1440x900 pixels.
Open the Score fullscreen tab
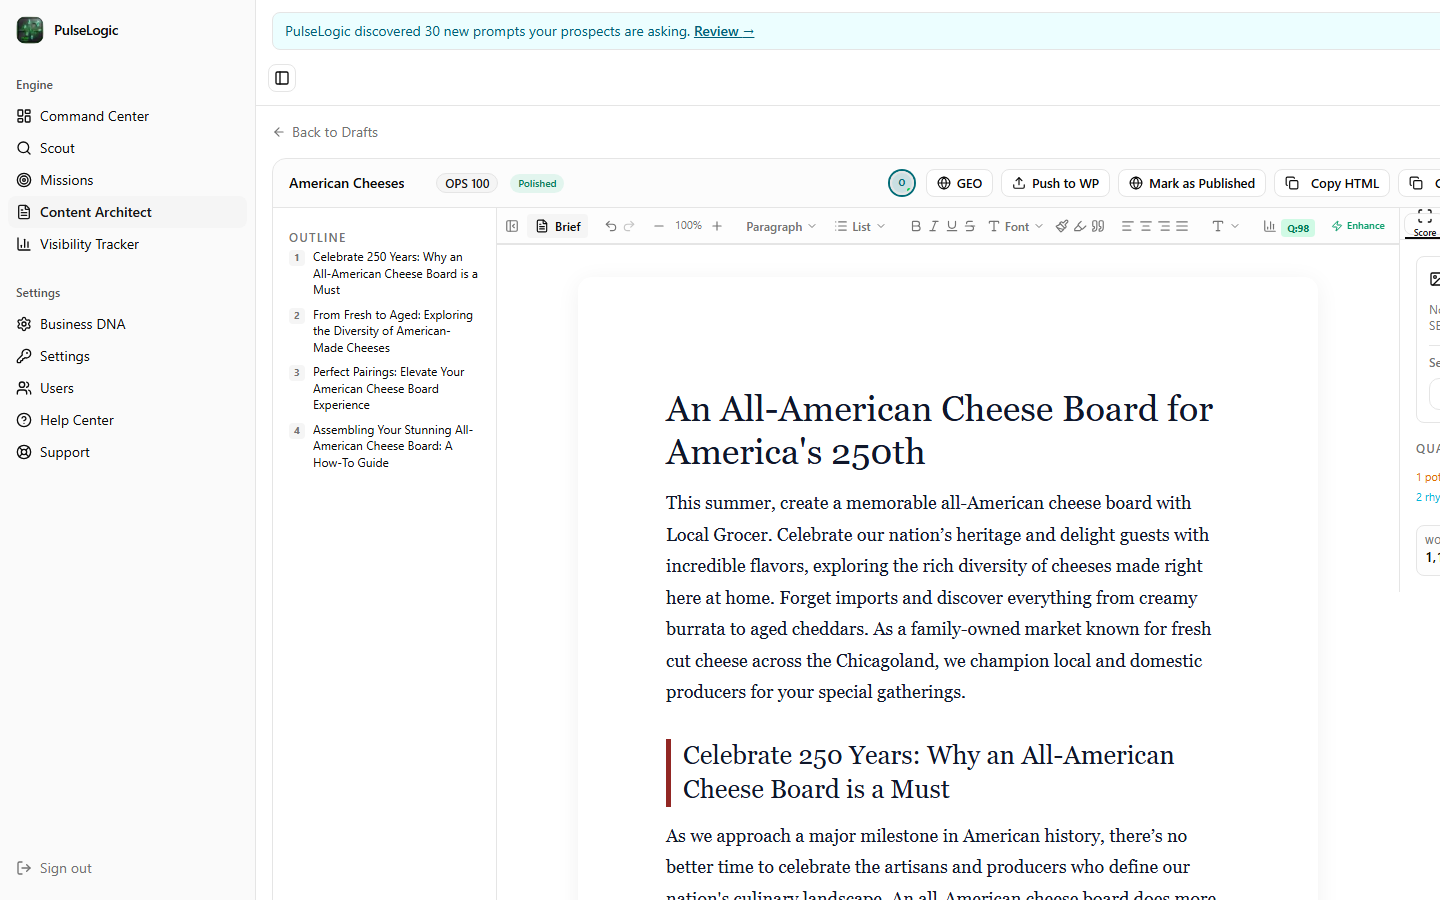pos(1425,223)
